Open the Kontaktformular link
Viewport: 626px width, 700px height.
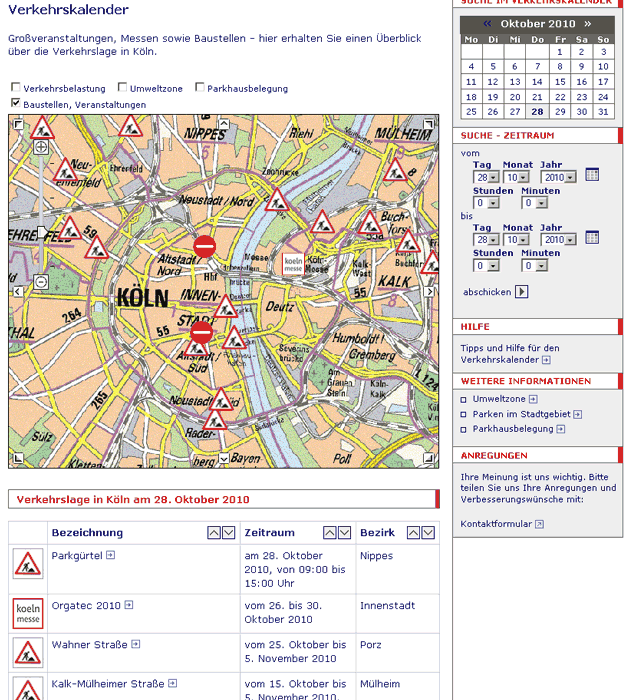pos(501,524)
